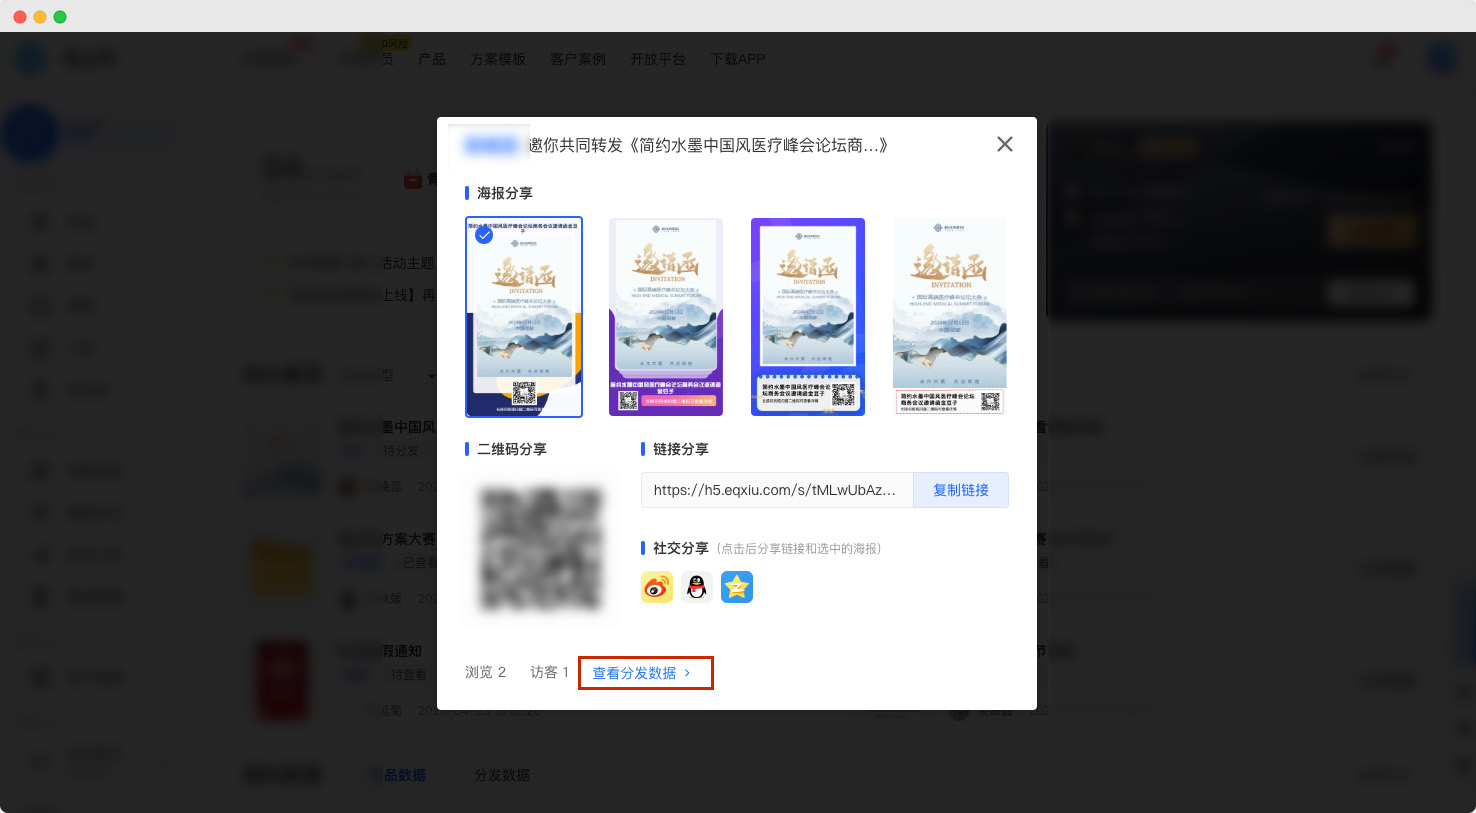Click the green macOS maximize window button
The width and height of the screenshot is (1476, 813).
click(60, 17)
